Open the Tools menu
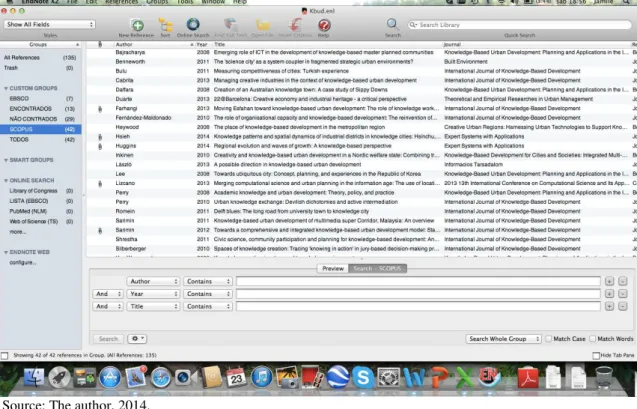The image size is (637, 409). [x=185, y=2]
